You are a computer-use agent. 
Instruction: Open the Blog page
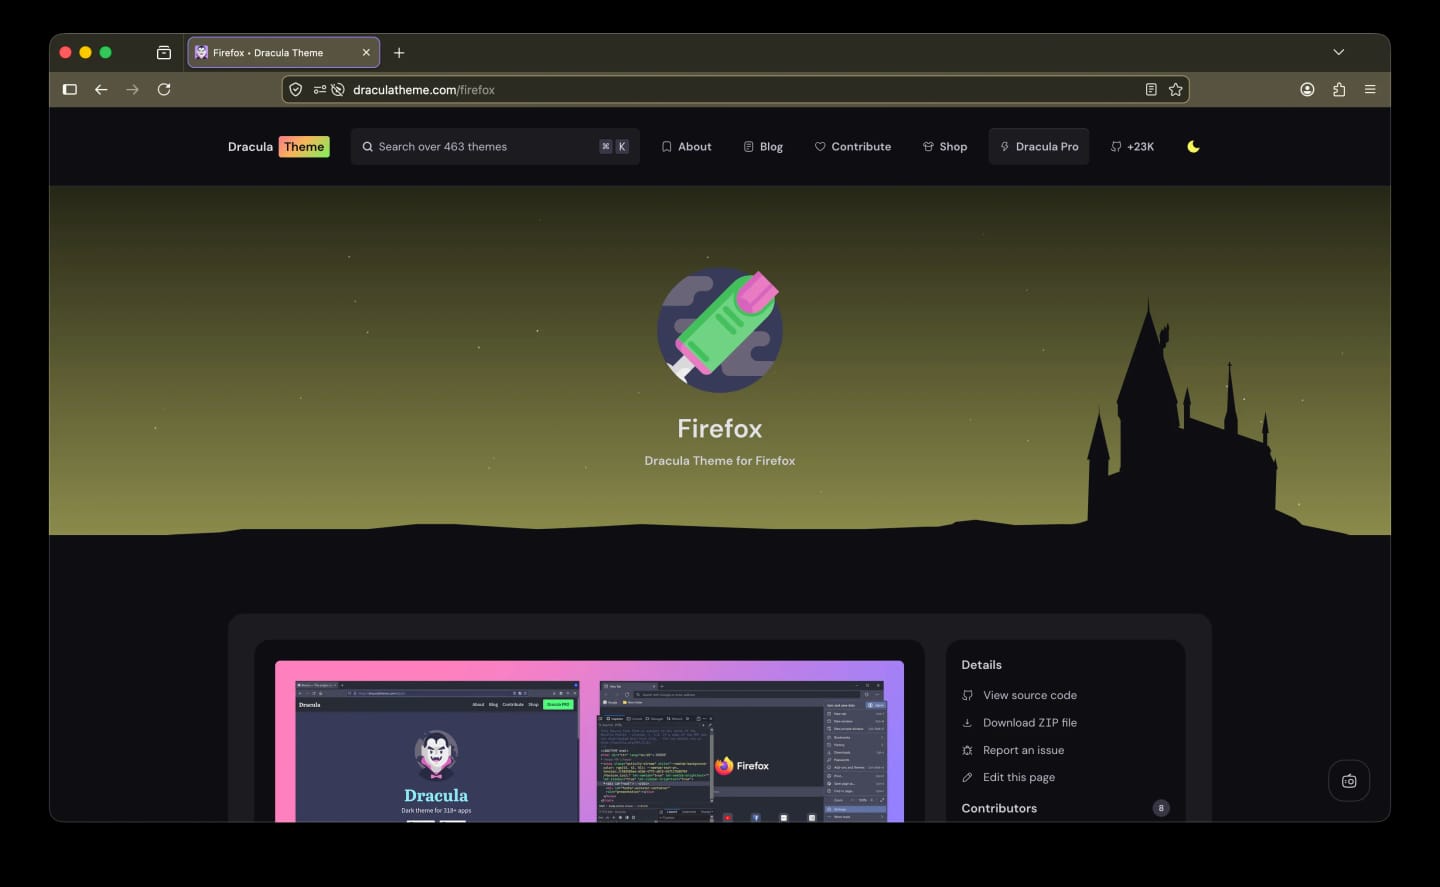[763, 146]
